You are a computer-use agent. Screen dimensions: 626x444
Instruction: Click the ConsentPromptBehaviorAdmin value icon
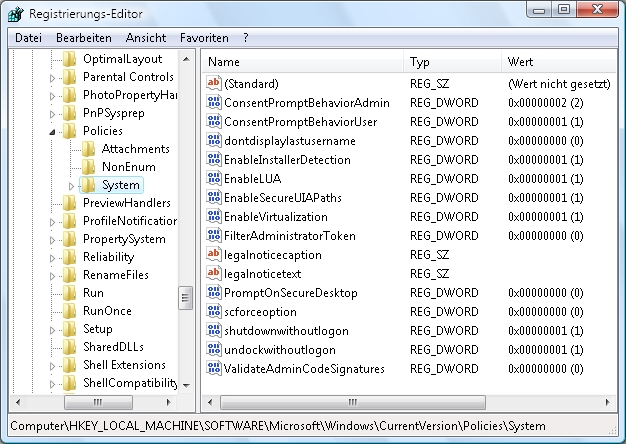point(214,103)
